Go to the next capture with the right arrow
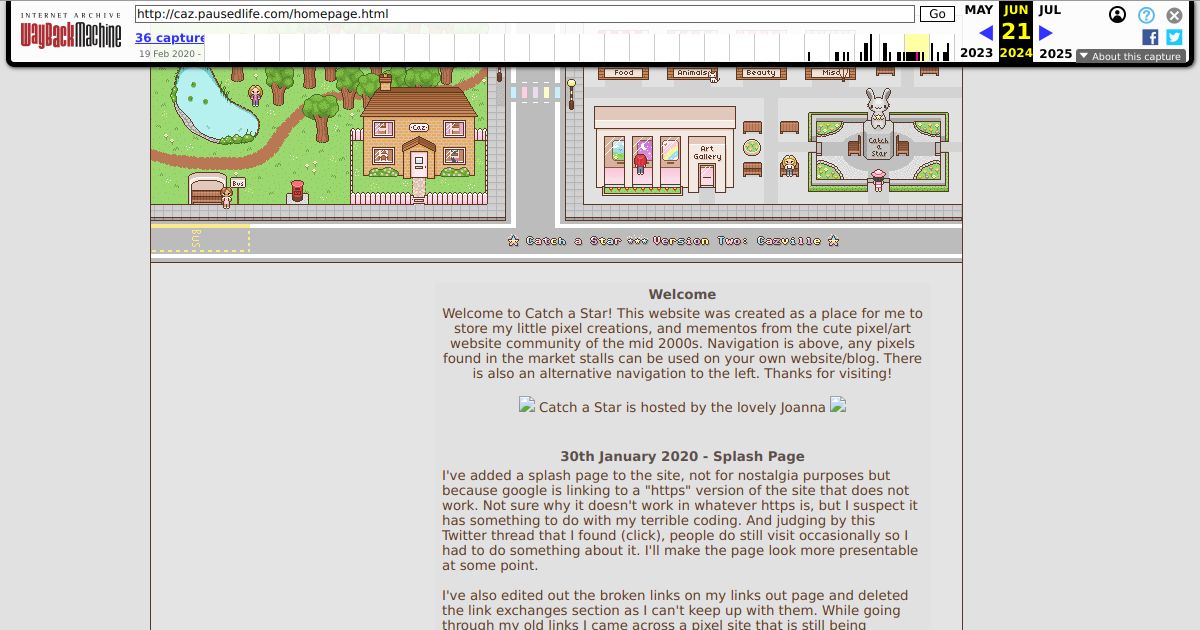This screenshot has width=1200, height=630. tap(1045, 32)
